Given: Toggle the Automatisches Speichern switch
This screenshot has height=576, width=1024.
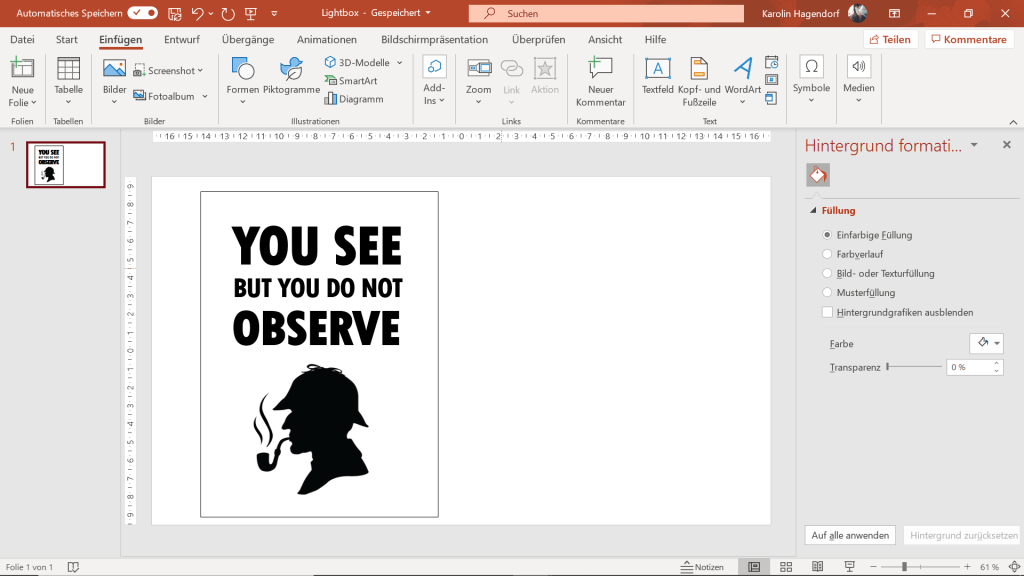Looking at the screenshot, I should [143, 13].
